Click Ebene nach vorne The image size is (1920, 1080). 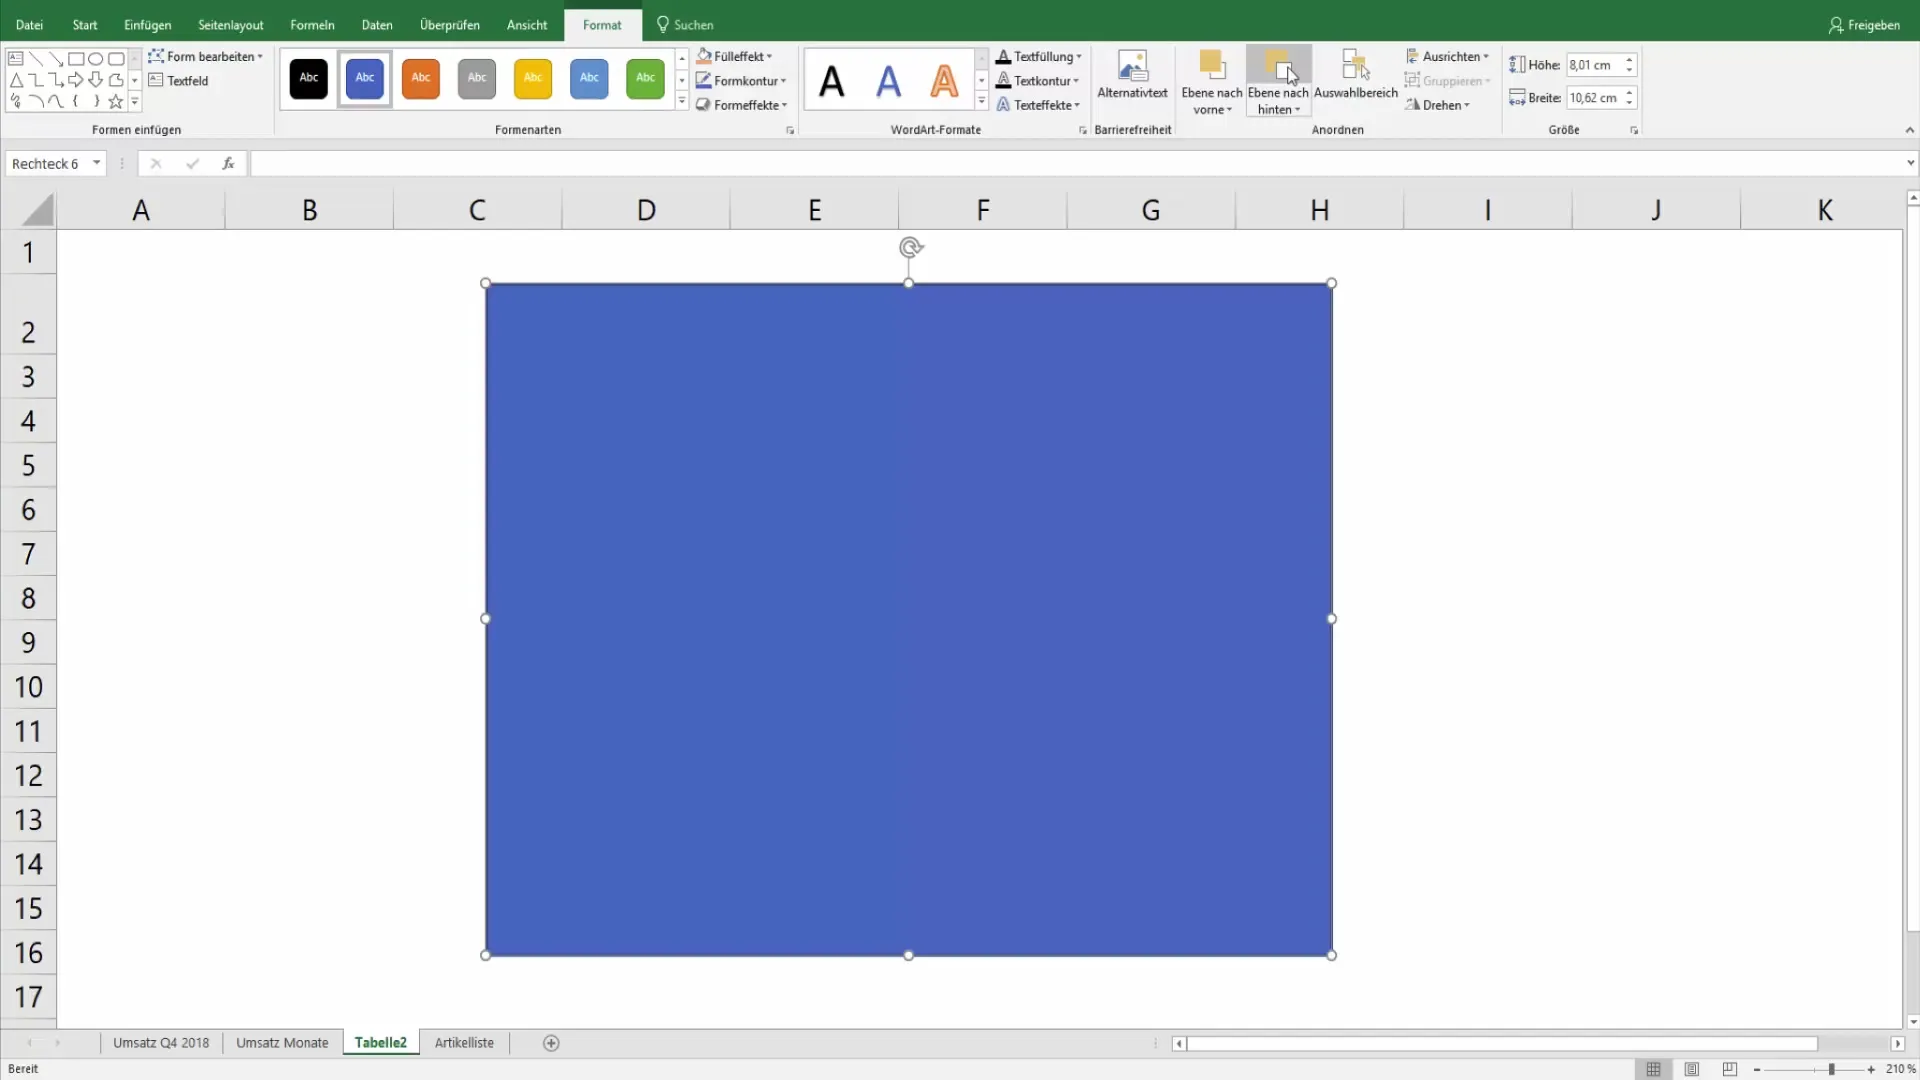point(1212,82)
